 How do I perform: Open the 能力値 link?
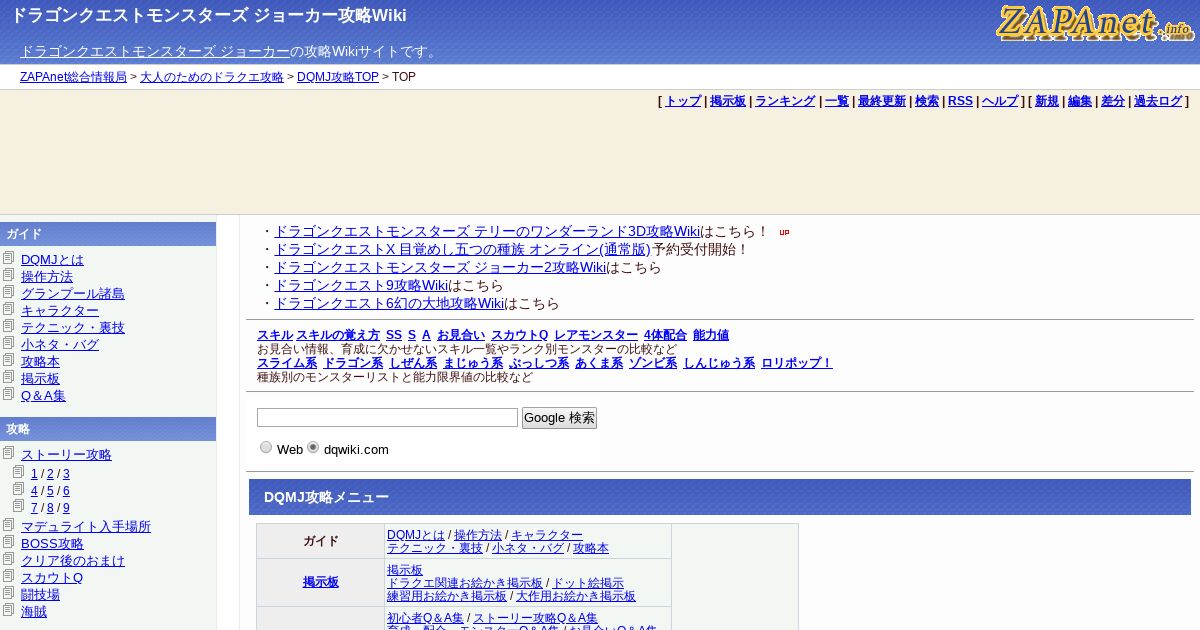tap(711, 335)
